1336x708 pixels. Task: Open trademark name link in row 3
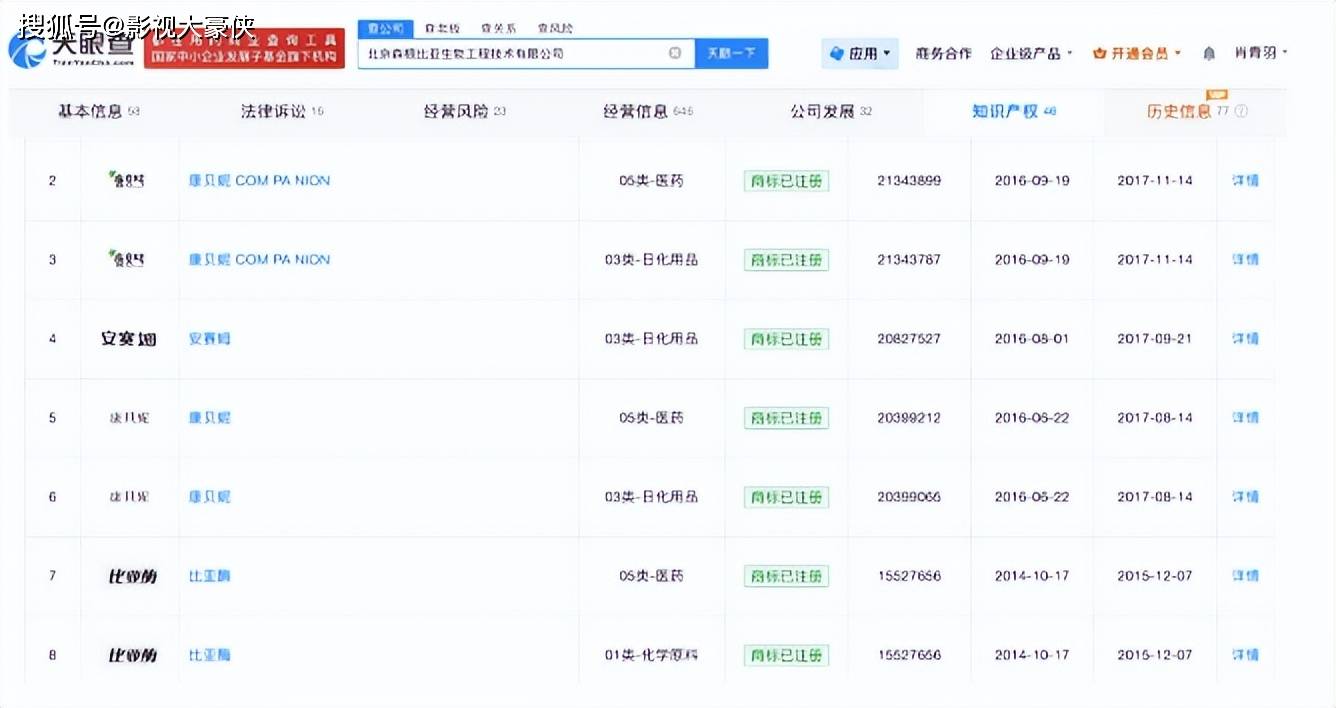coord(259,259)
